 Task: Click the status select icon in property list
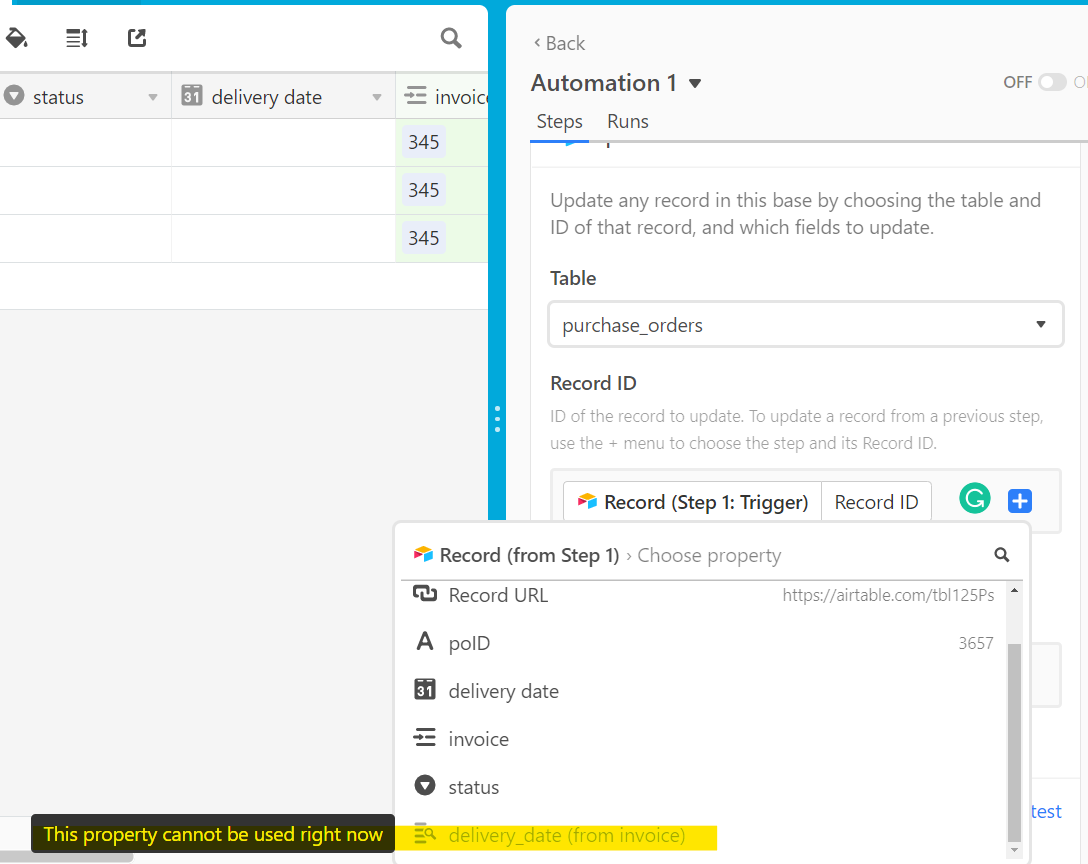point(425,786)
